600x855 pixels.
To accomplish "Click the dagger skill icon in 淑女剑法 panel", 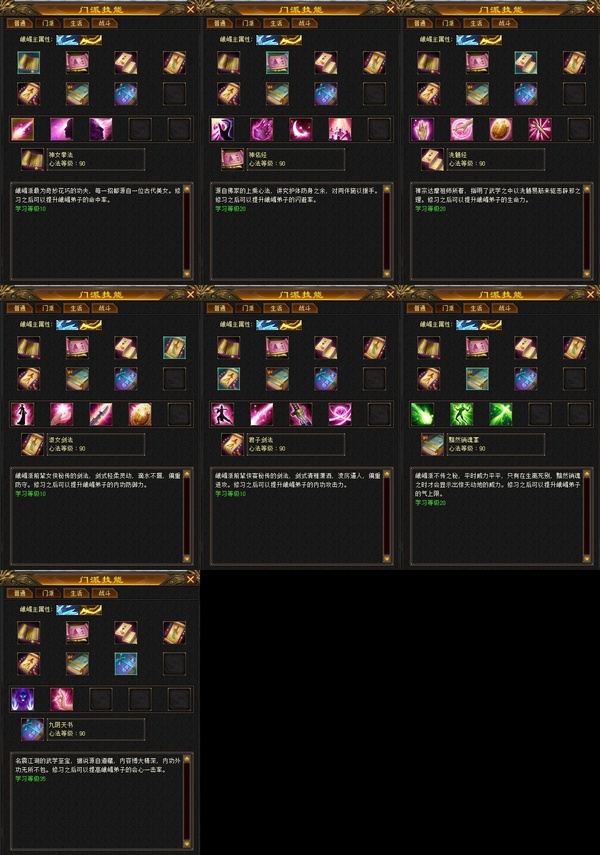I will click(x=101, y=414).
